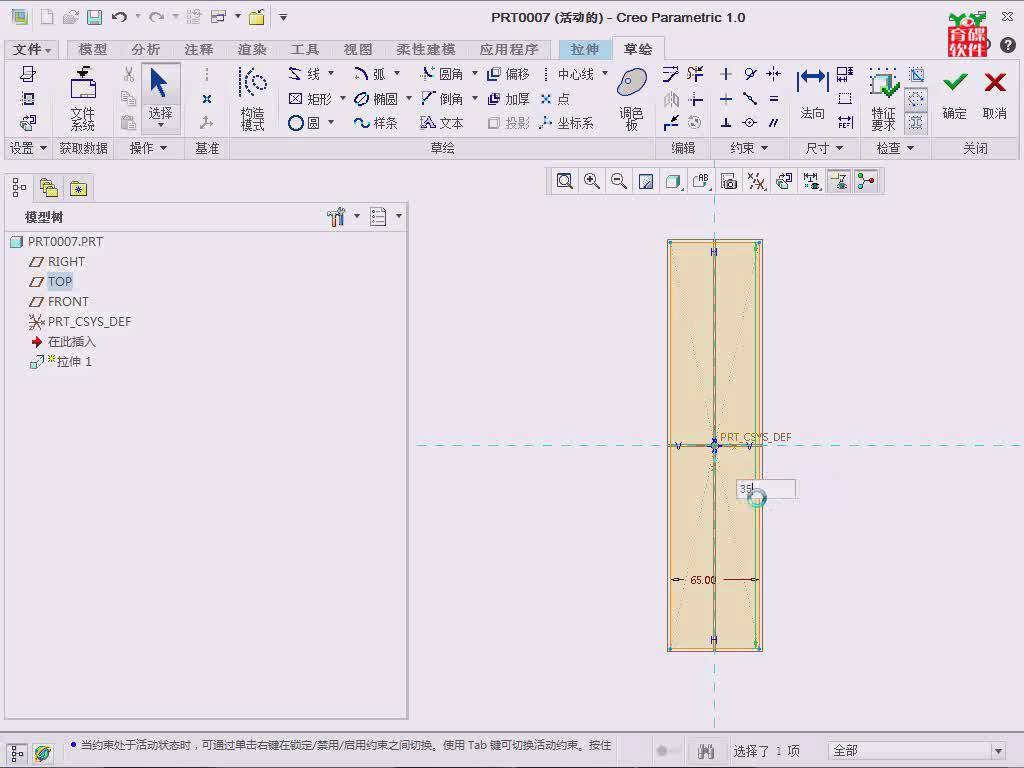Toggle display of dimensions in graphics toolbar
1024x768 pixels.
[x=812, y=181]
